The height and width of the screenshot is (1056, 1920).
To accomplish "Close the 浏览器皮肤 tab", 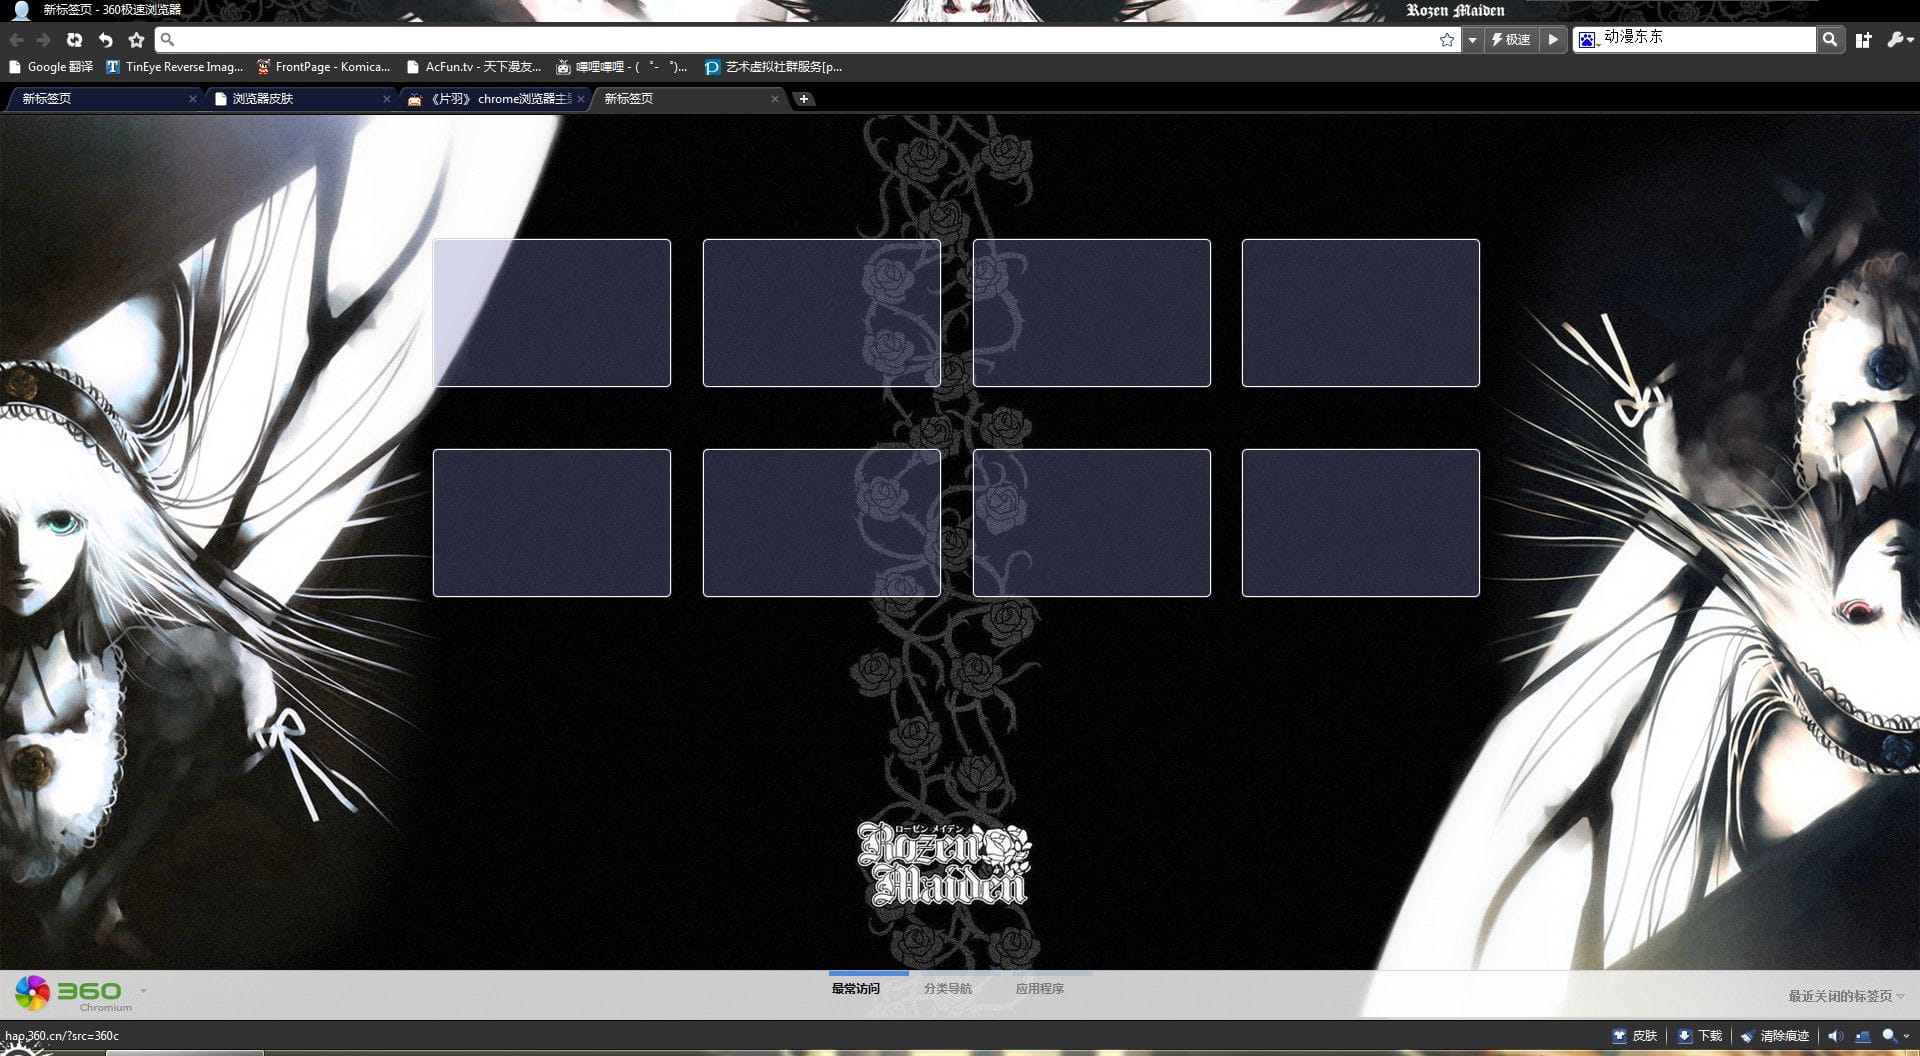I will 387,99.
